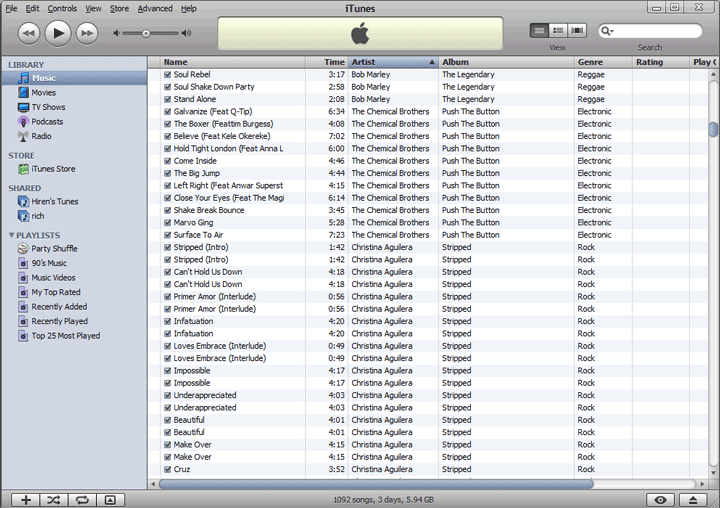Uncheck The Big Jump checkbox
The height and width of the screenshot is (508, 720).
click(x=168, y=173)
